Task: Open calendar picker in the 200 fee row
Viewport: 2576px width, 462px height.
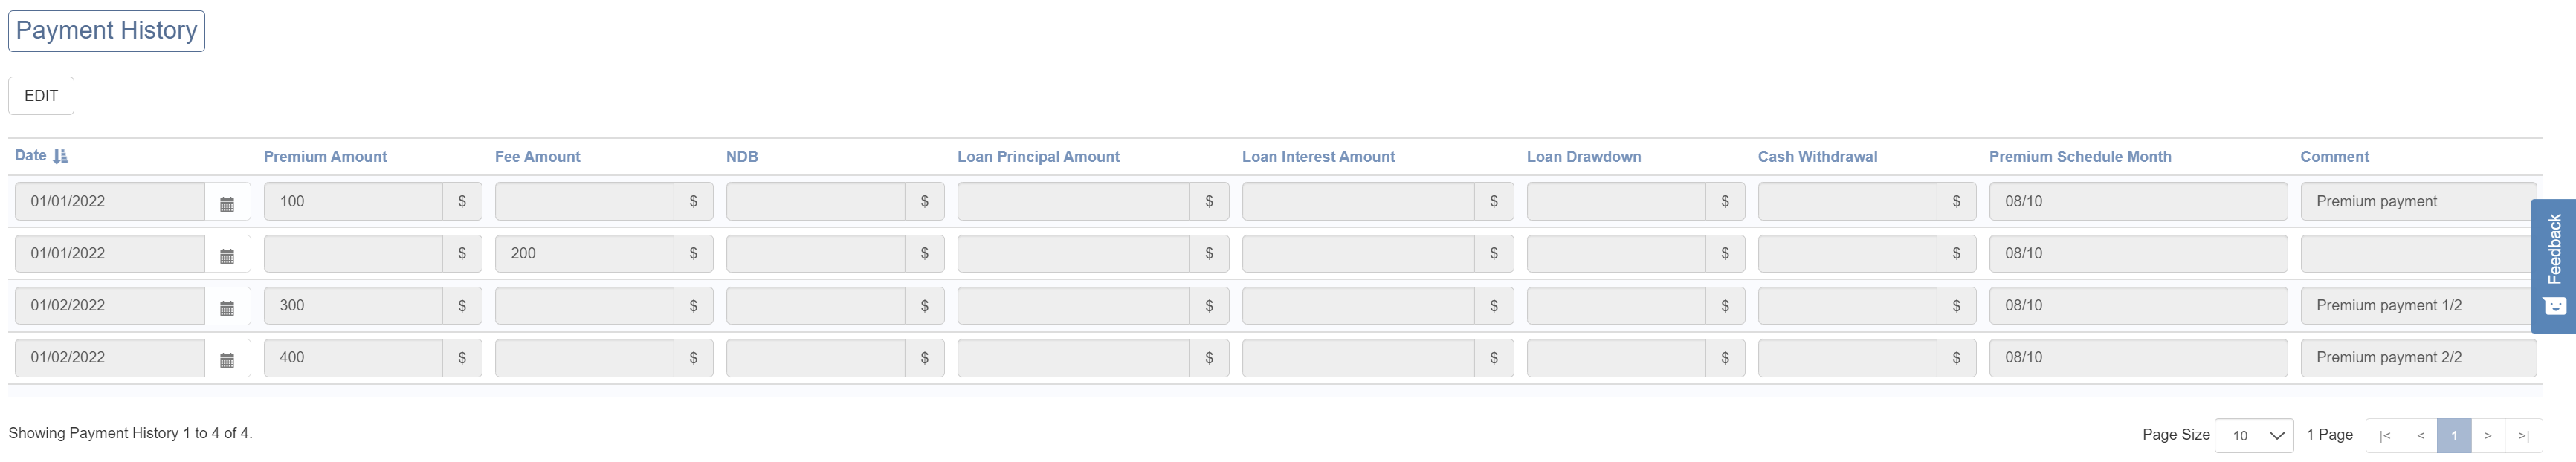Action: [x=227, y=254]
